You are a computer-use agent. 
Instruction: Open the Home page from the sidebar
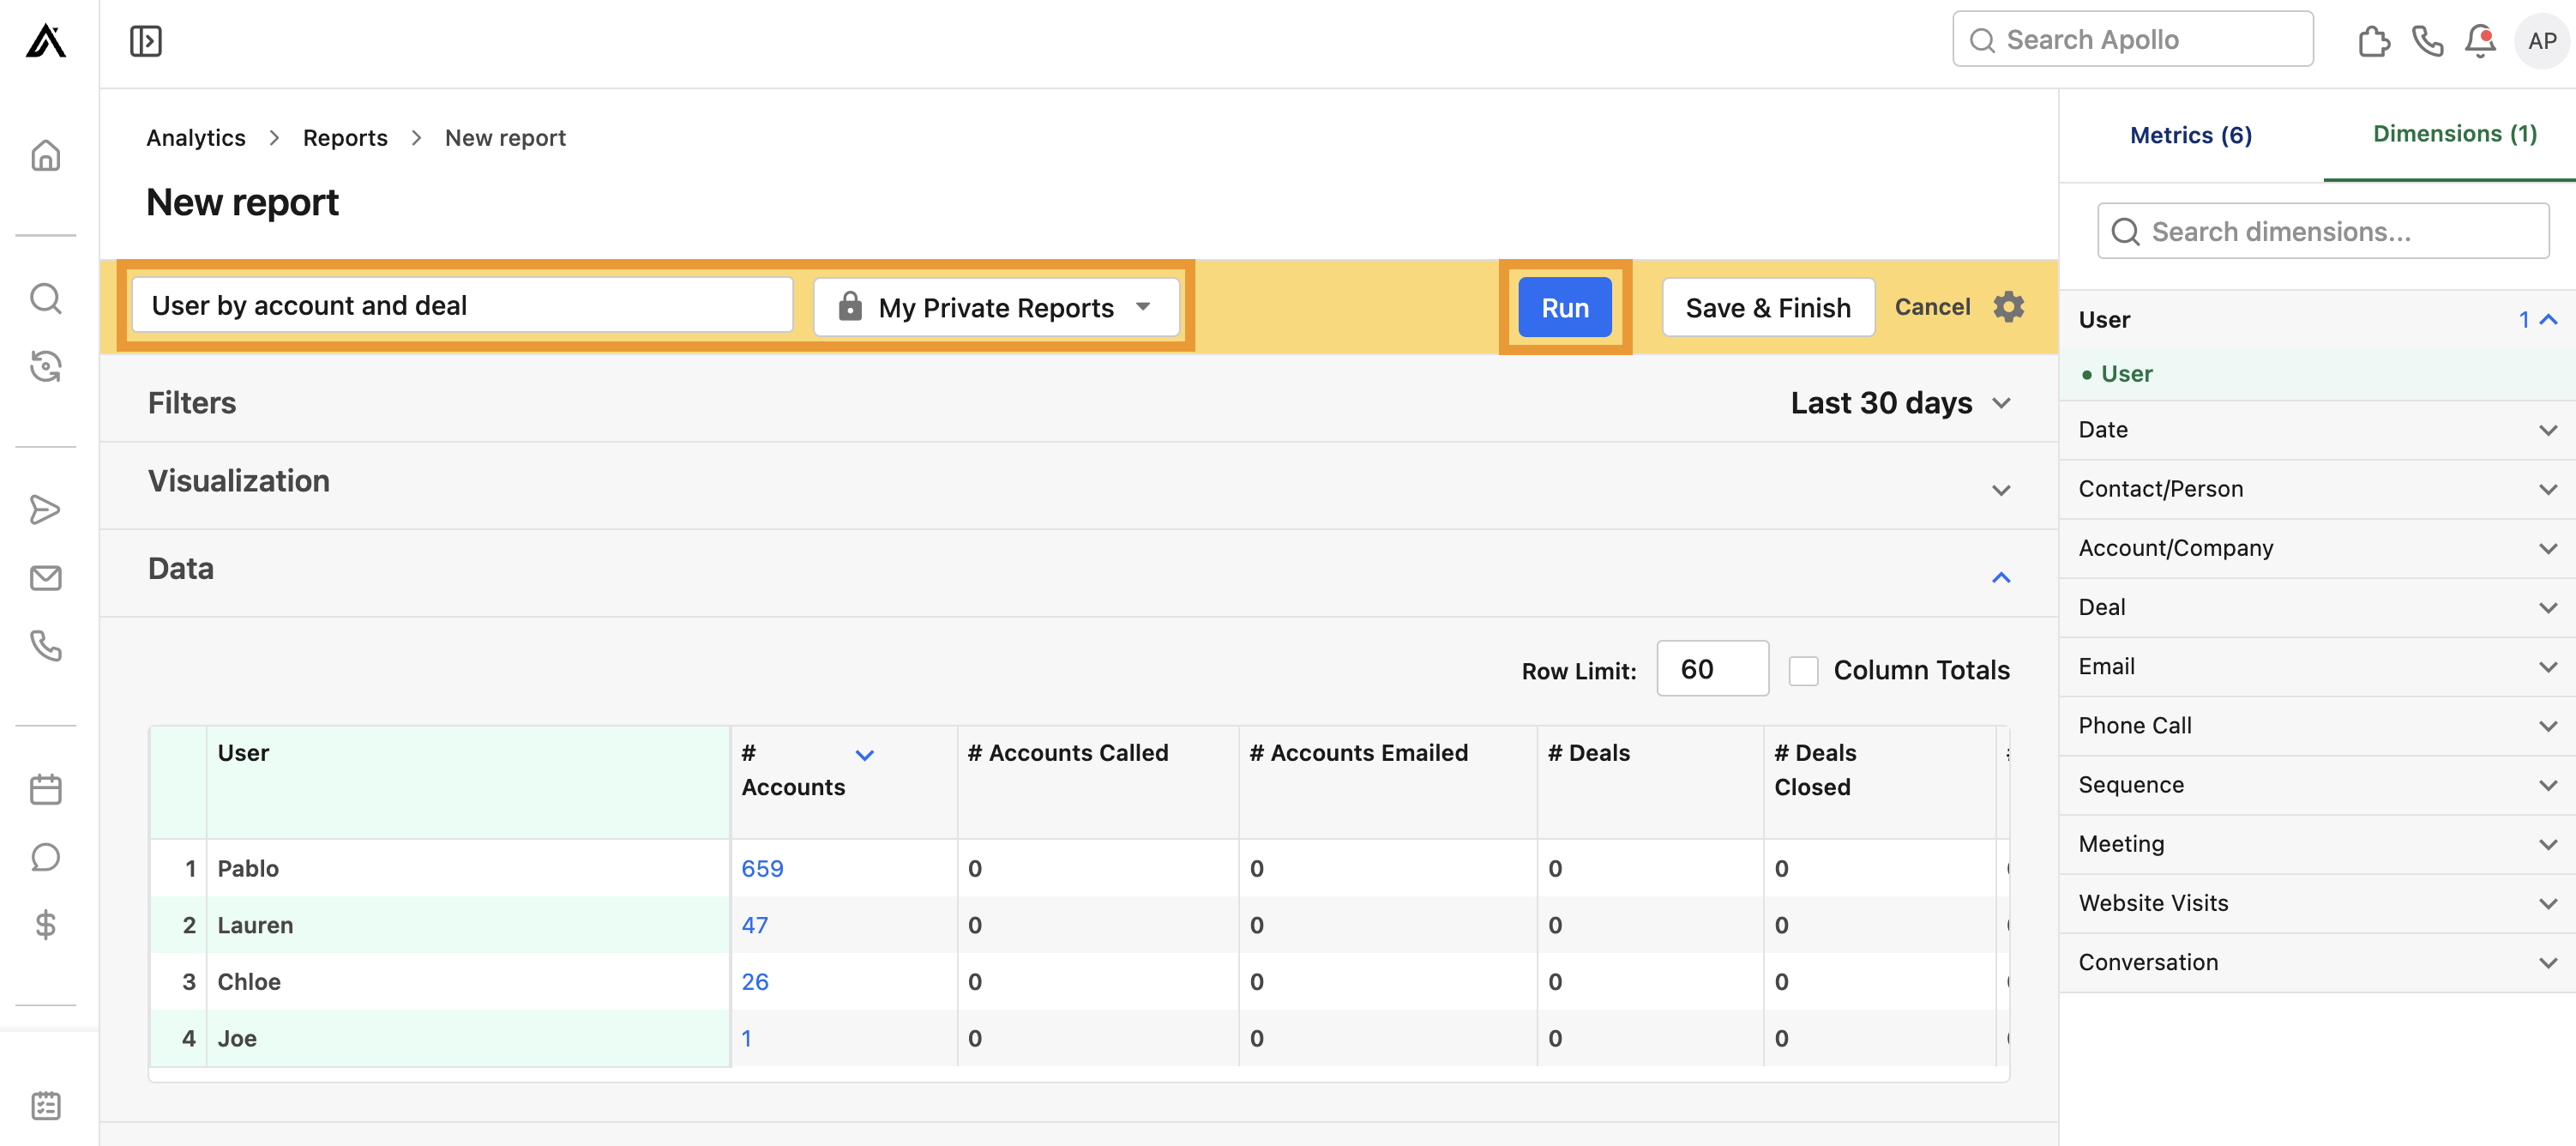46,155
